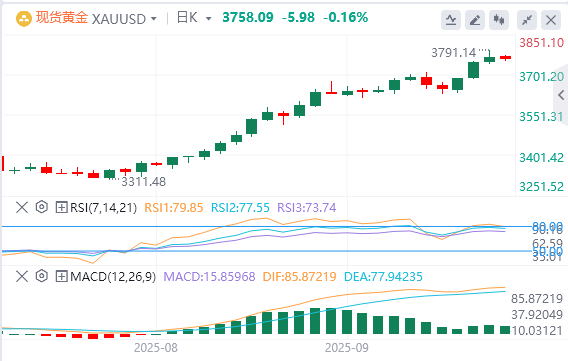The image size is (568, 361).
Task: Click the gold coin logo icon
Action: [24, 18]
